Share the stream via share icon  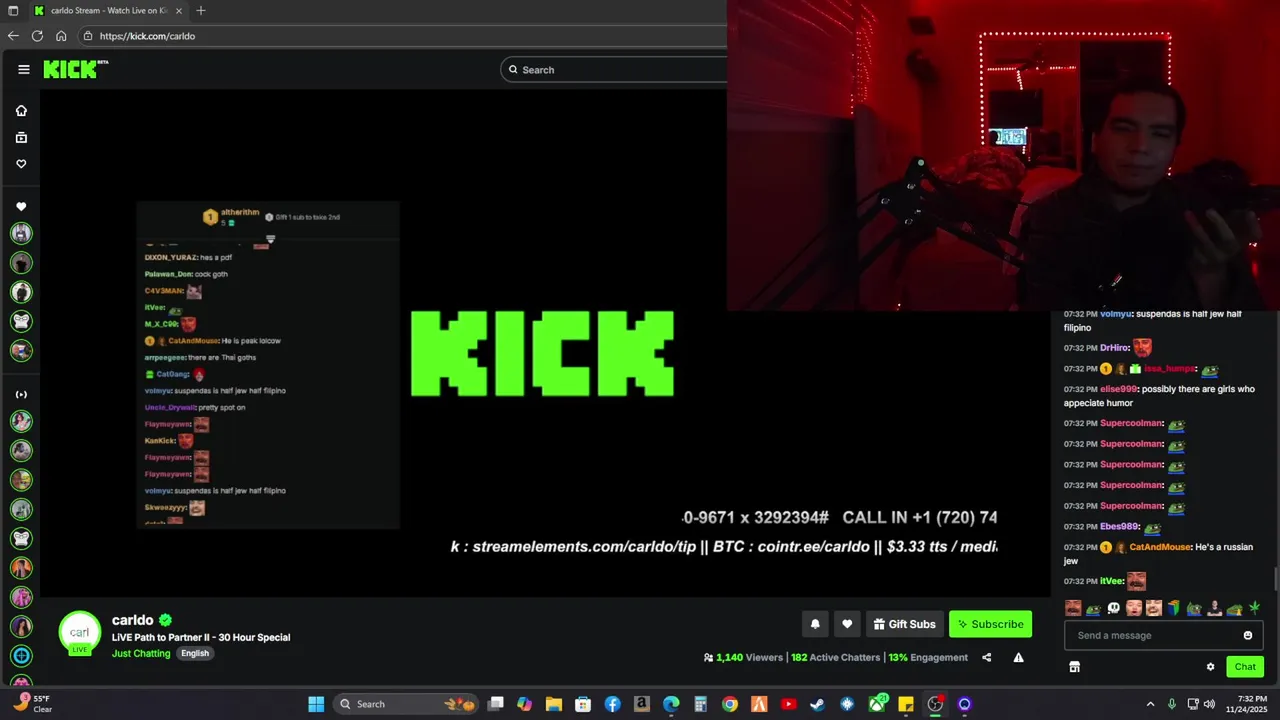pos(987,657)
